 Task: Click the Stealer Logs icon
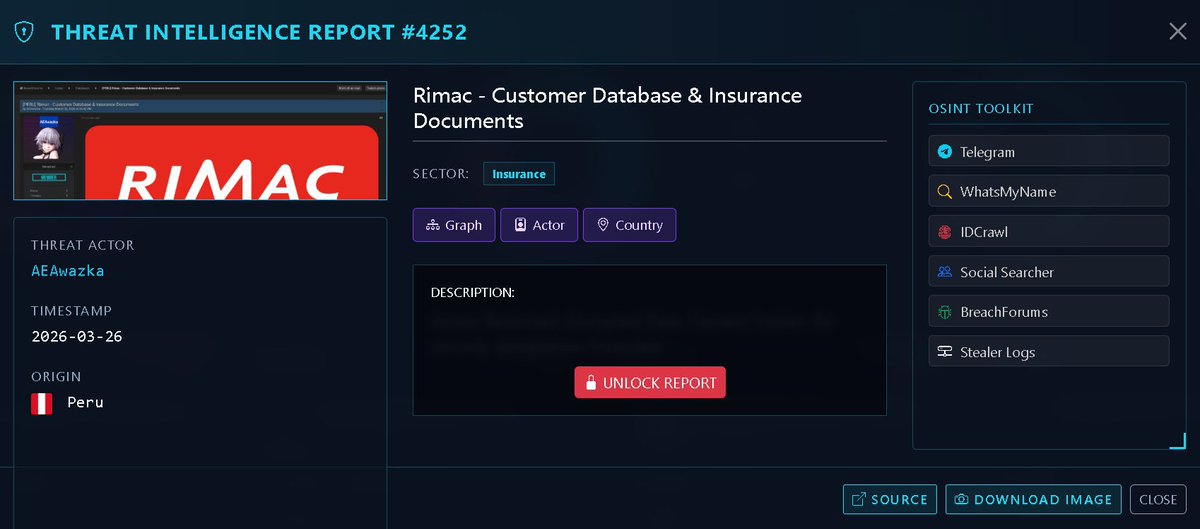tap(944, 352)
